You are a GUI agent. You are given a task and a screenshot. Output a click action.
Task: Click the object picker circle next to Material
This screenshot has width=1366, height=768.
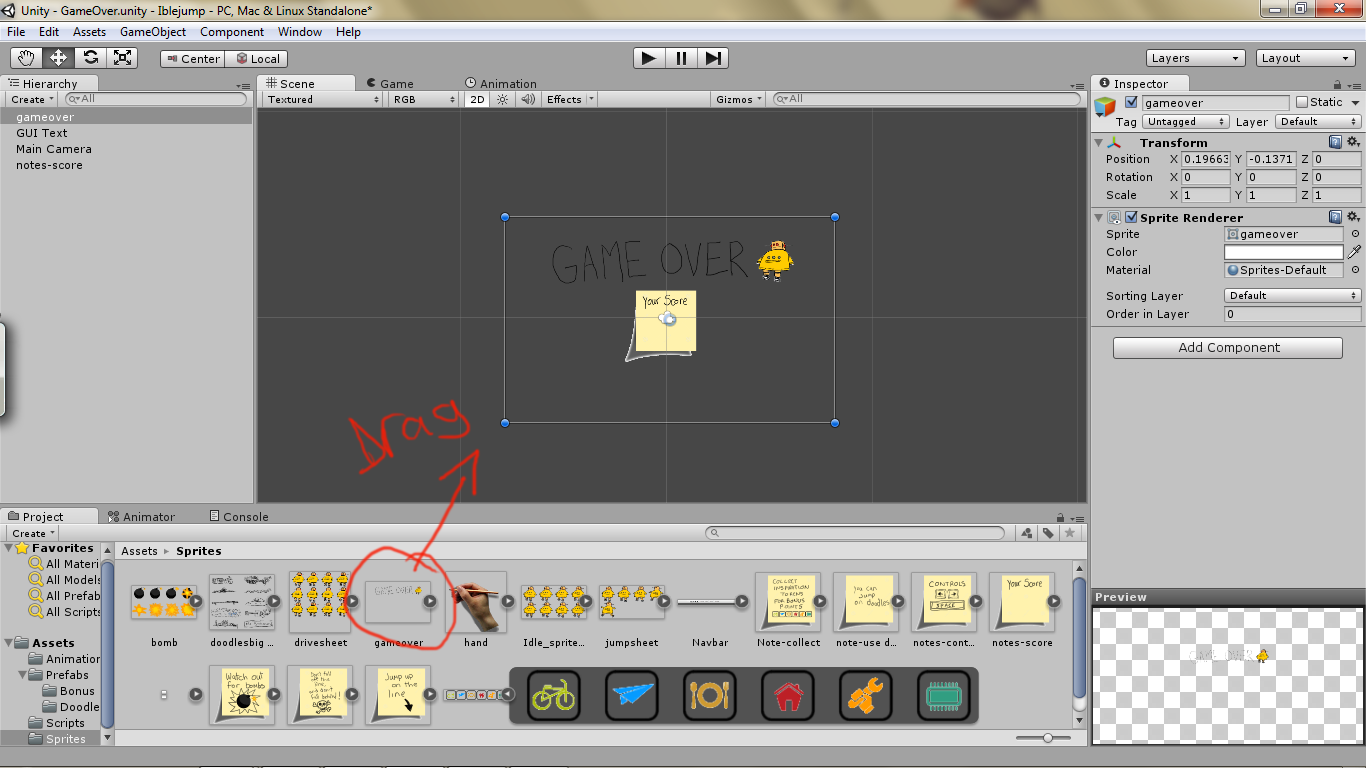click(1355, 270)
